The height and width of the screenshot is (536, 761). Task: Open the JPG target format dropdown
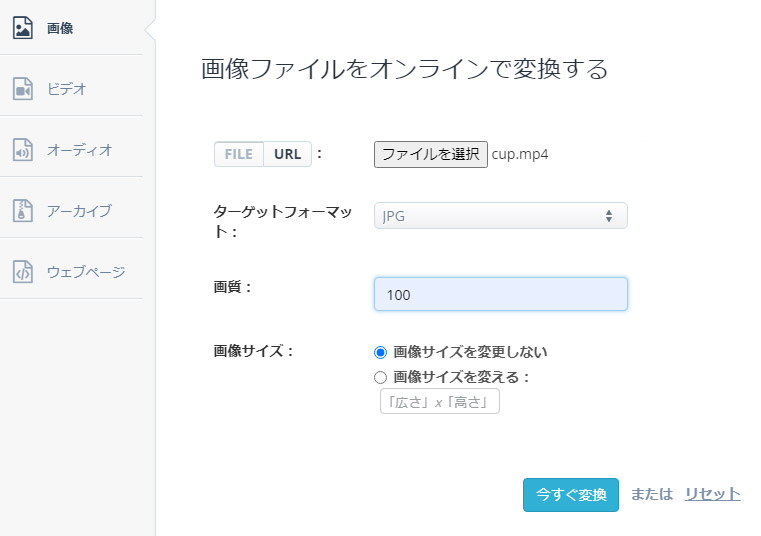500,216
